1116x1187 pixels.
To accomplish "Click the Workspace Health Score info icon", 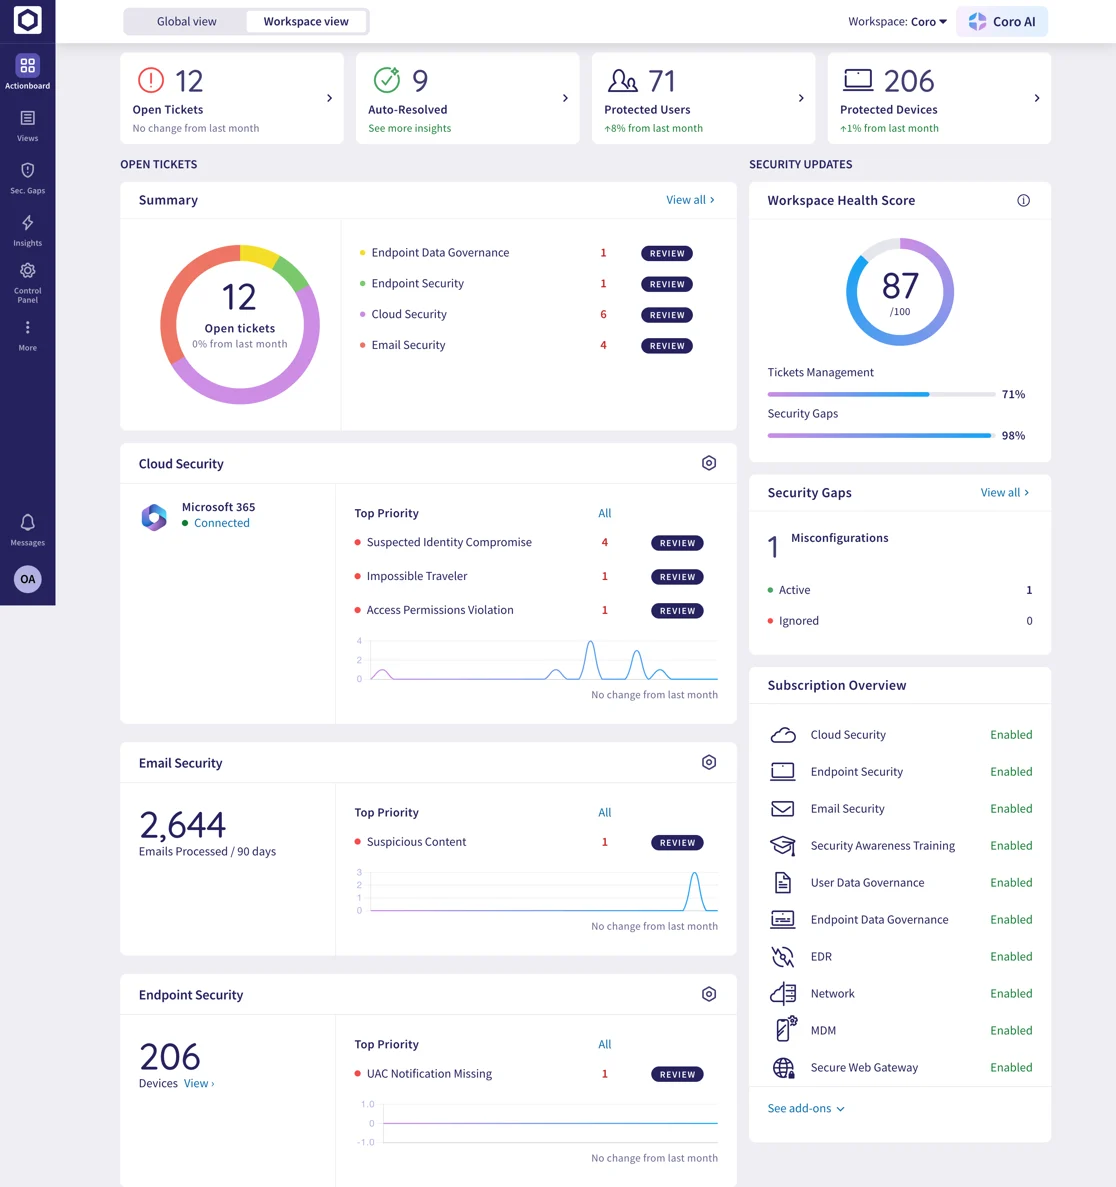I will pos(1023,200).
